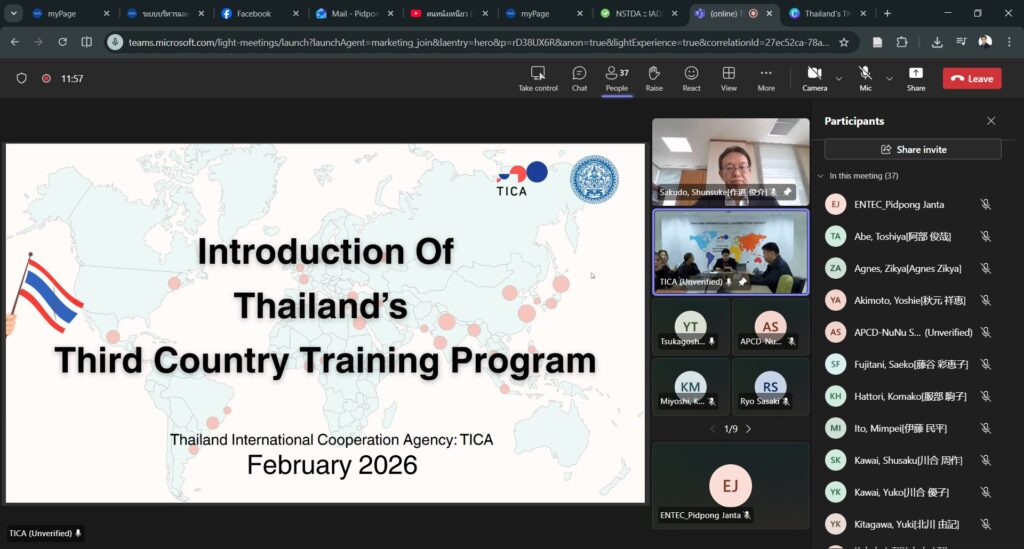Raise your hand in the meeting

654,78
